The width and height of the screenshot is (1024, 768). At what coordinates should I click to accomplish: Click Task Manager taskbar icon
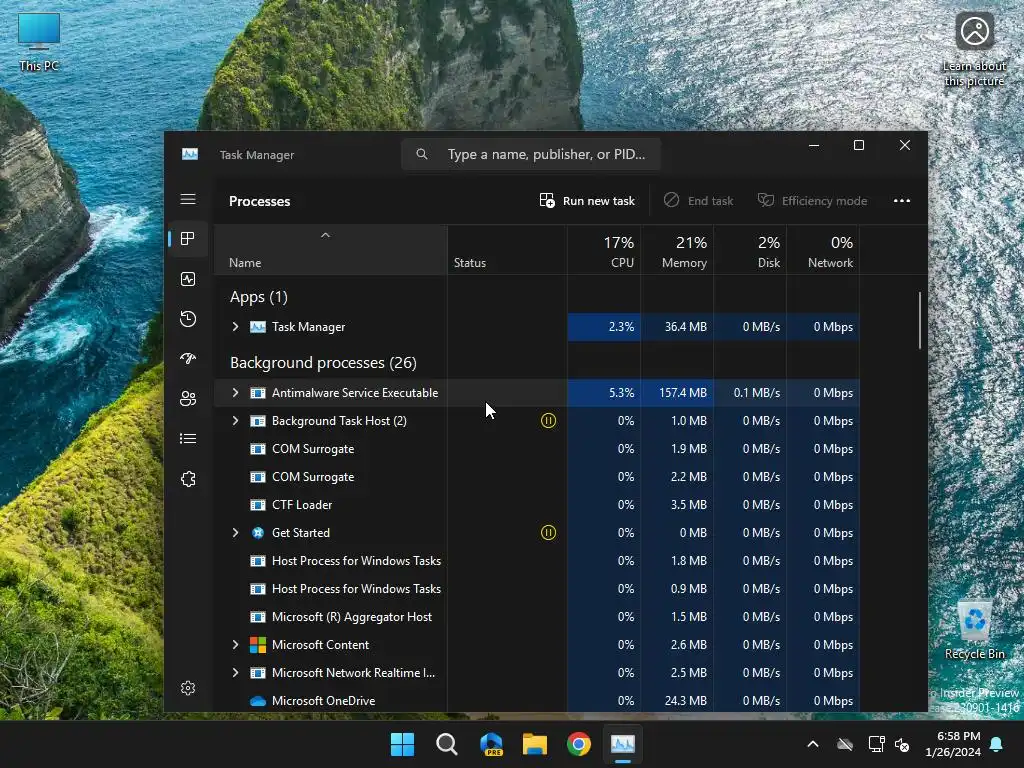[x=622, y=744]
